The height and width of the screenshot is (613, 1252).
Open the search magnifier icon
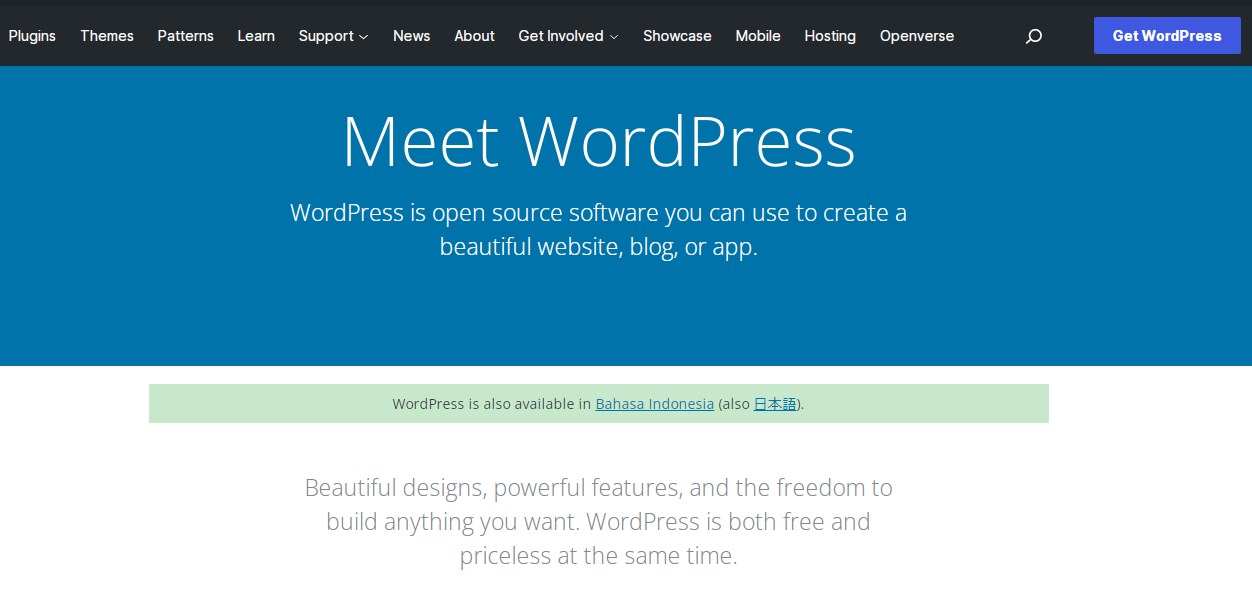1034,36
